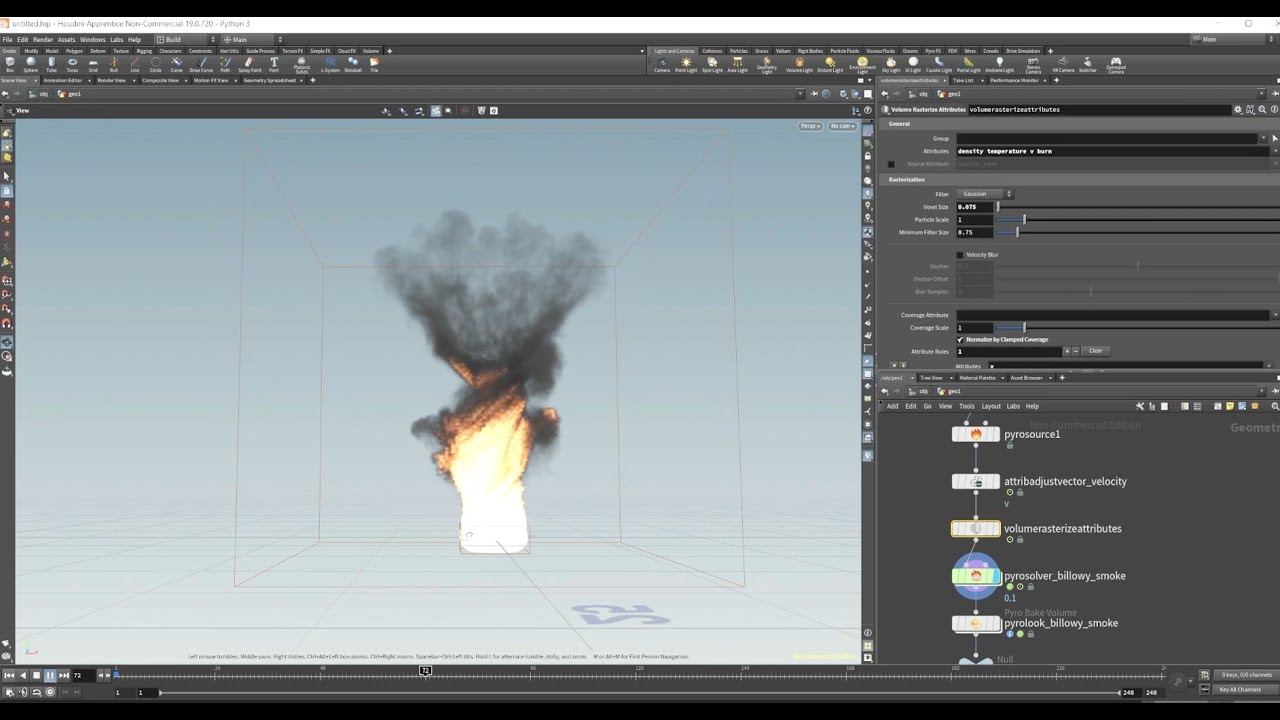Open the Filter Gaussian dropdown
Screen dimensions: 1280x720
[986, 194]
